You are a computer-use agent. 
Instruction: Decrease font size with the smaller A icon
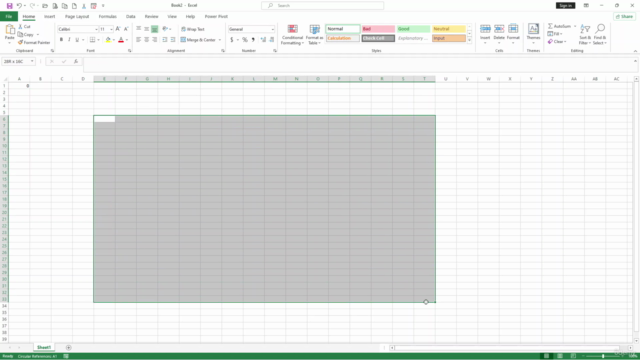pyautogui.click(x=126, y=29)
